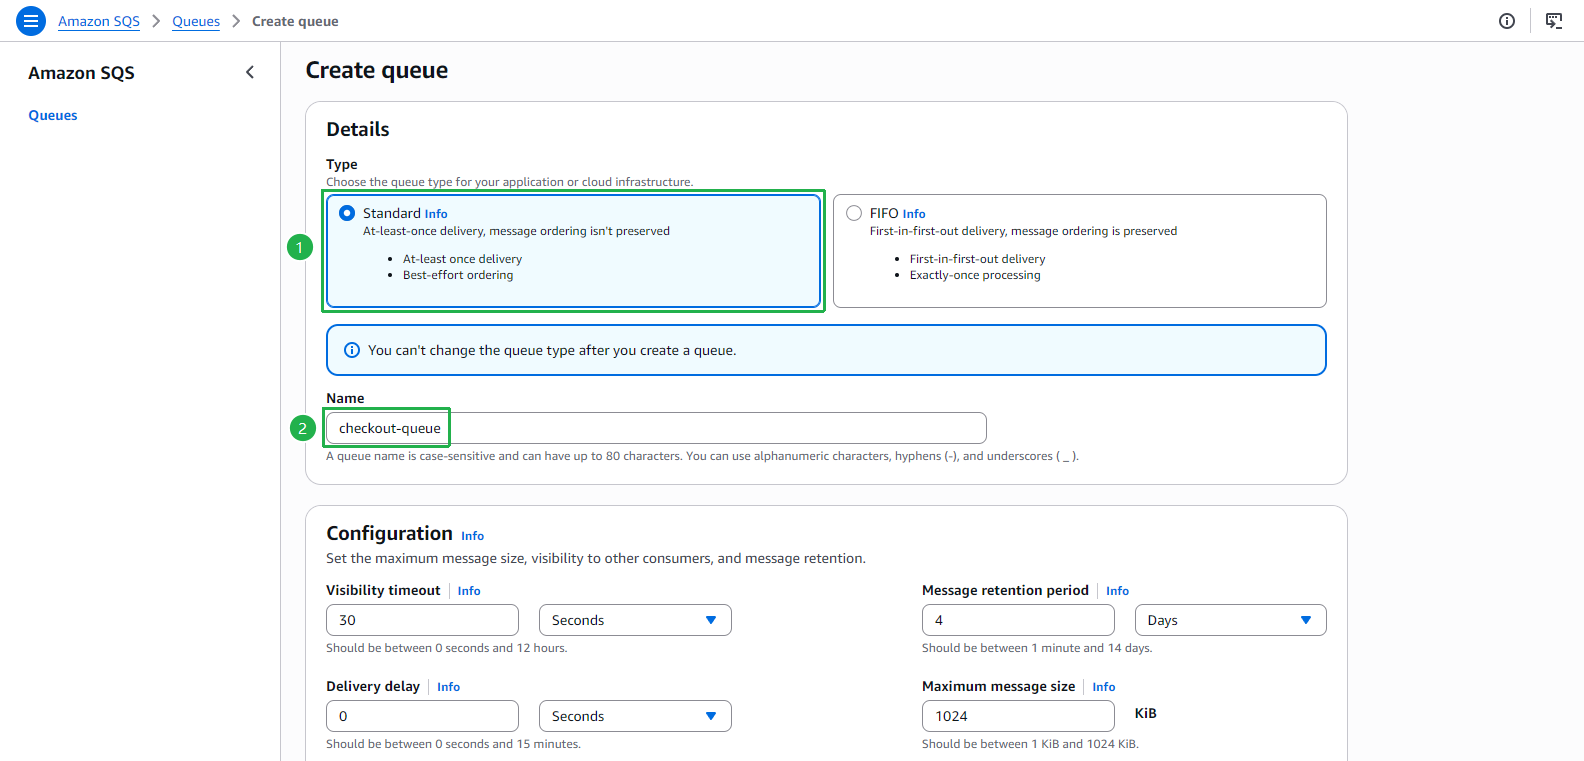Click the queue Name input field

656,428
